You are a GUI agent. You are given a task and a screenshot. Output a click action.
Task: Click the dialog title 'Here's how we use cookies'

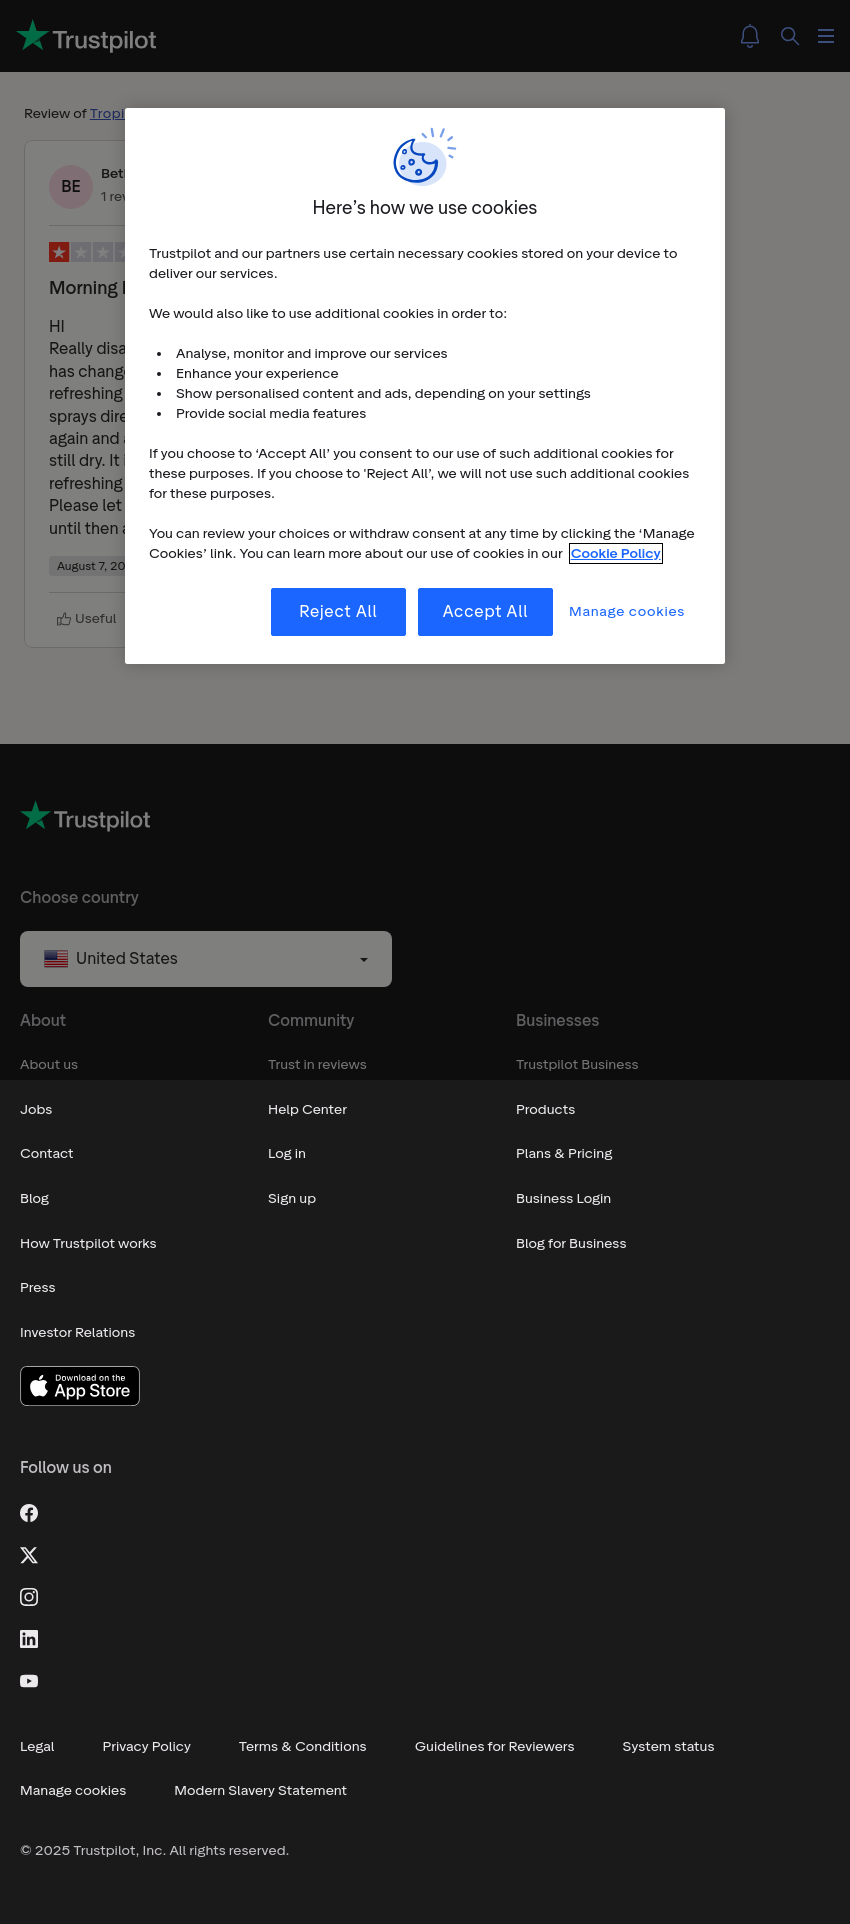(x=425, y=208)
